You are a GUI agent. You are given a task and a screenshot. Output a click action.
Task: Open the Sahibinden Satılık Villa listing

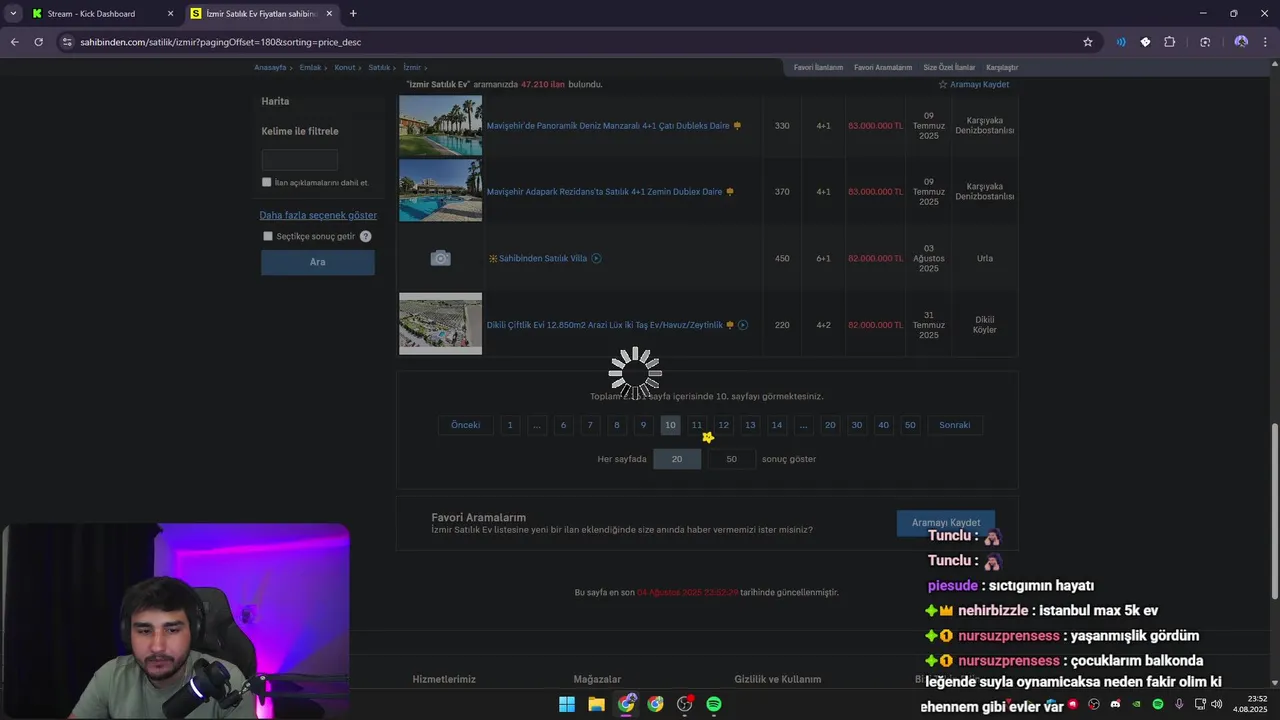pyautogui.click(x=543, y=258)
